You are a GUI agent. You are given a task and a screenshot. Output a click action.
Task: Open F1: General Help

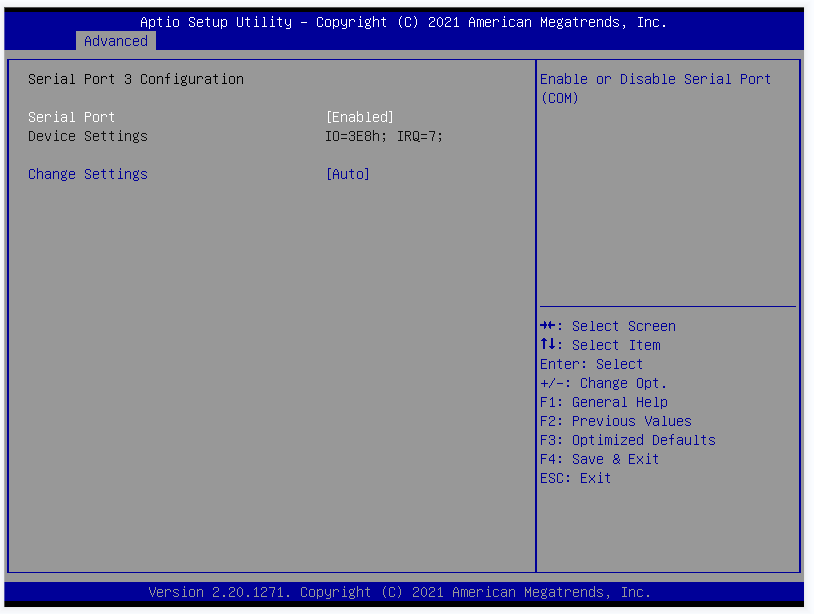603,402
